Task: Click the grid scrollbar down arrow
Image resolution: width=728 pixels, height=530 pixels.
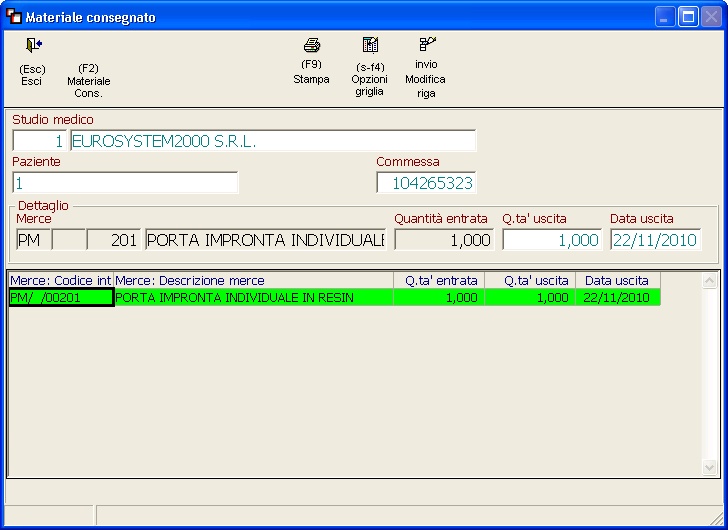Action: tap(709, 467)
